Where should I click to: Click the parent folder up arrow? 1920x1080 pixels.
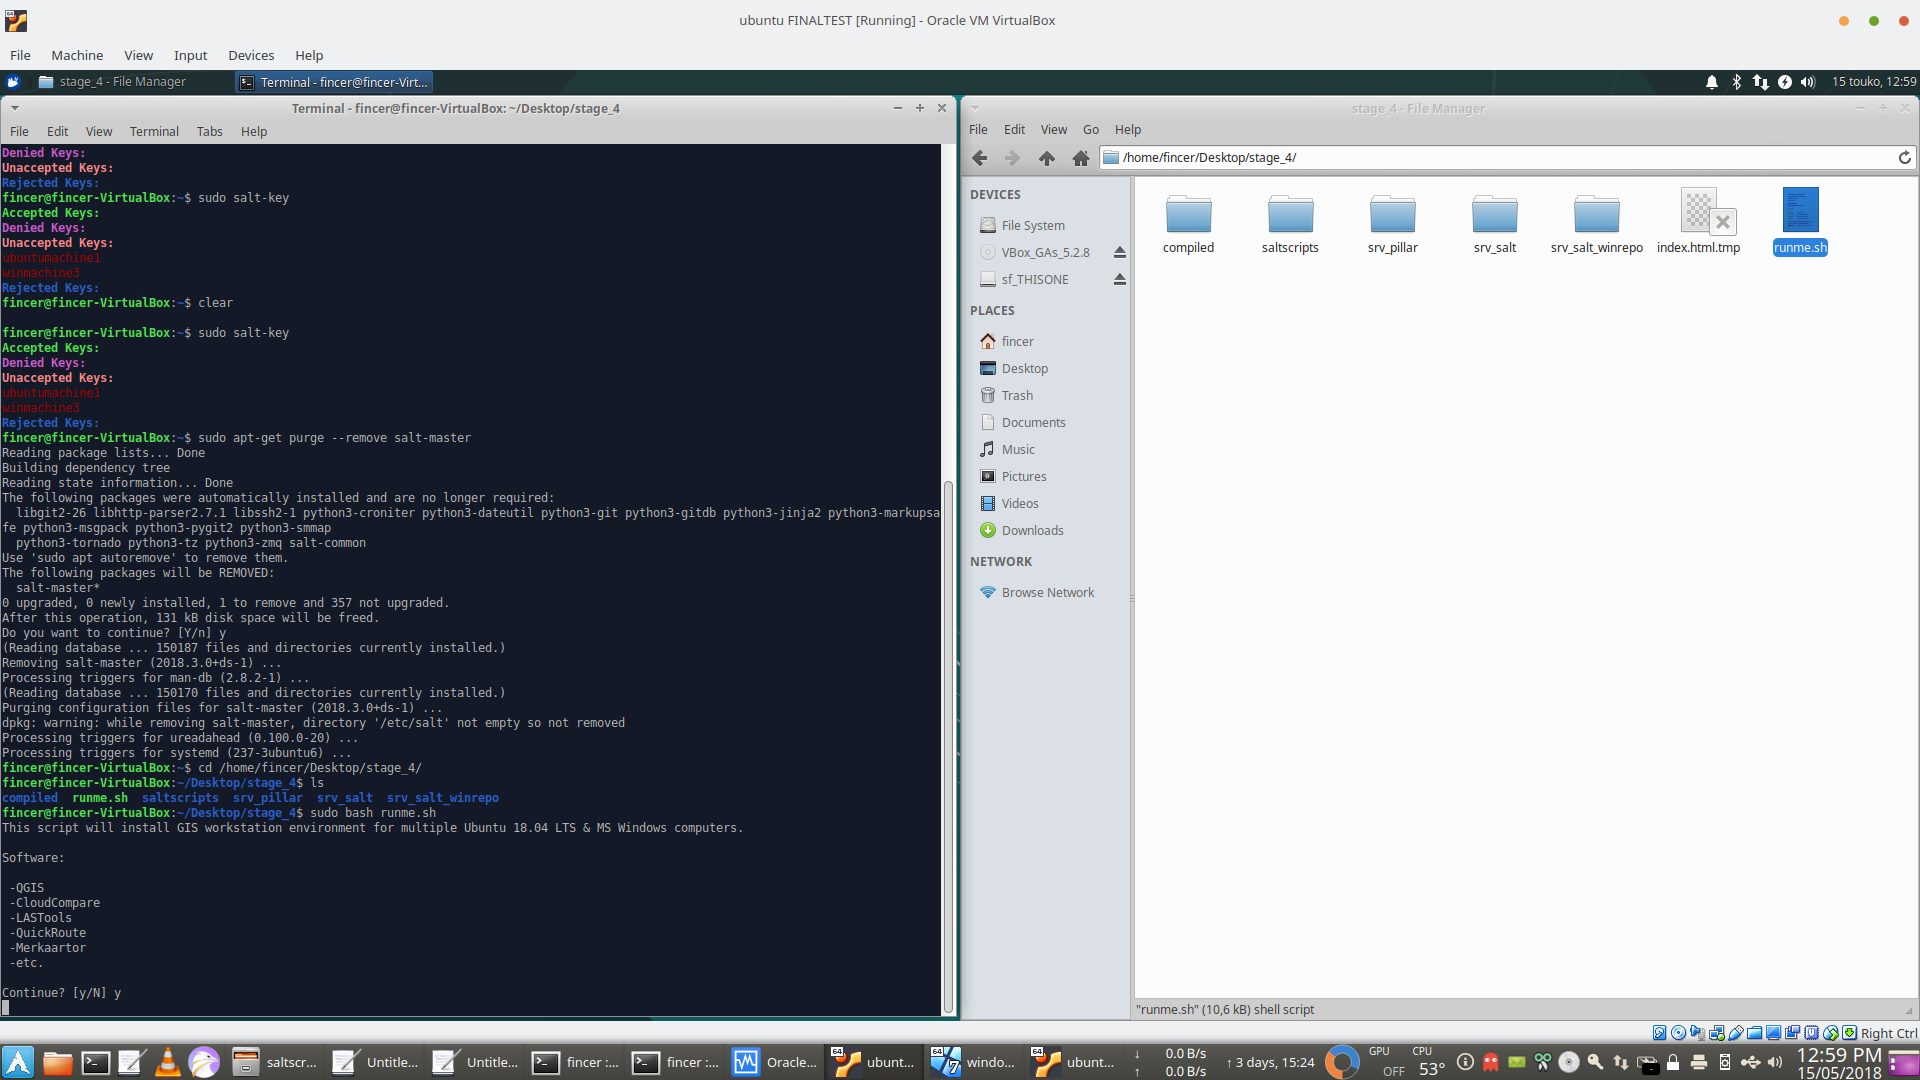tap(1047, 158)
